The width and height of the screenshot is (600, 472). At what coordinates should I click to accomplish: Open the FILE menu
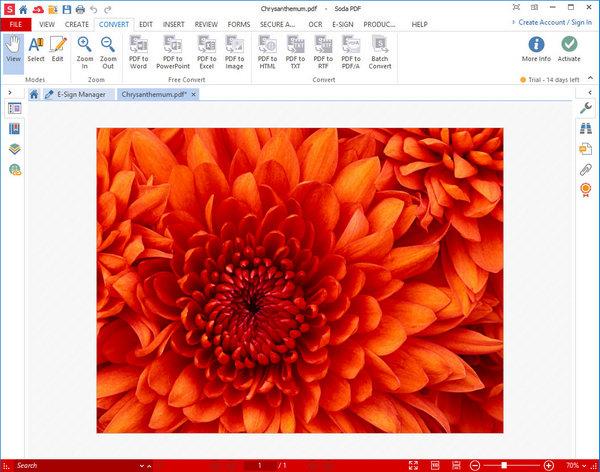[16, 24]
